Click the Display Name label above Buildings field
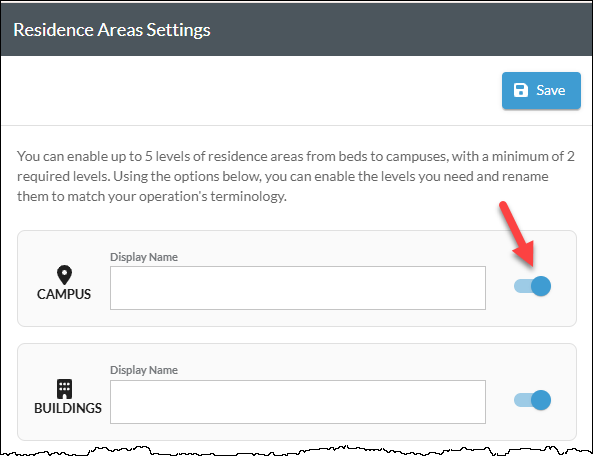 coord(144,370)
